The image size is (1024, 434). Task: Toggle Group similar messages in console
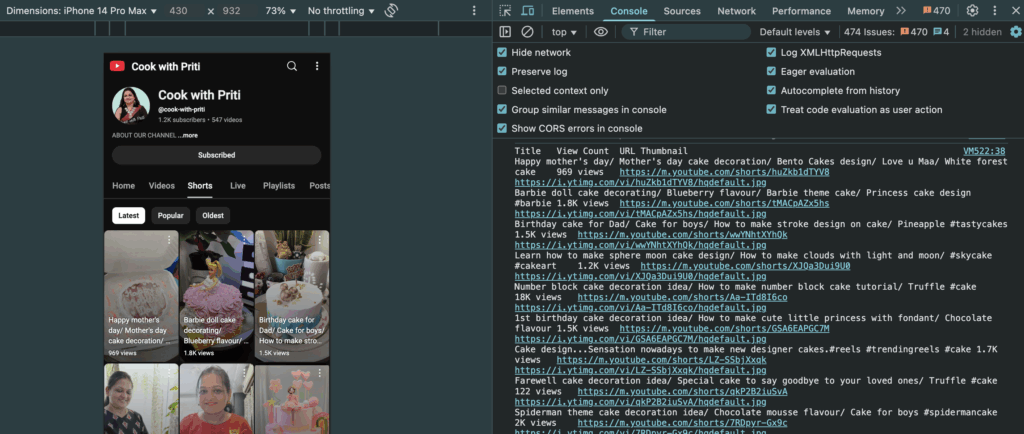click(x=502, y=109)
